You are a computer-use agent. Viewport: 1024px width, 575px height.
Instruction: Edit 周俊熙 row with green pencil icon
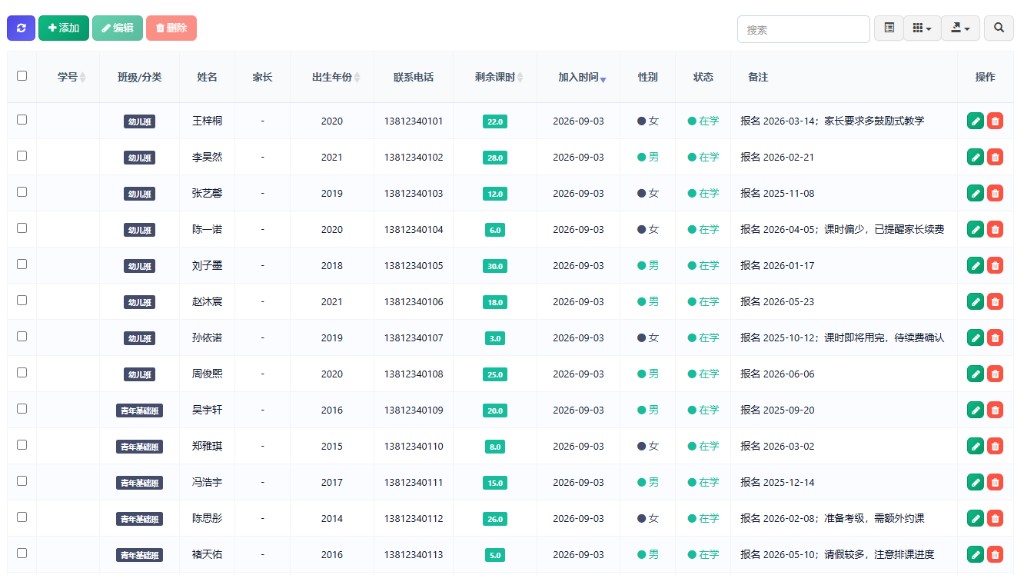pyautogui.click(x=975, y=374)
